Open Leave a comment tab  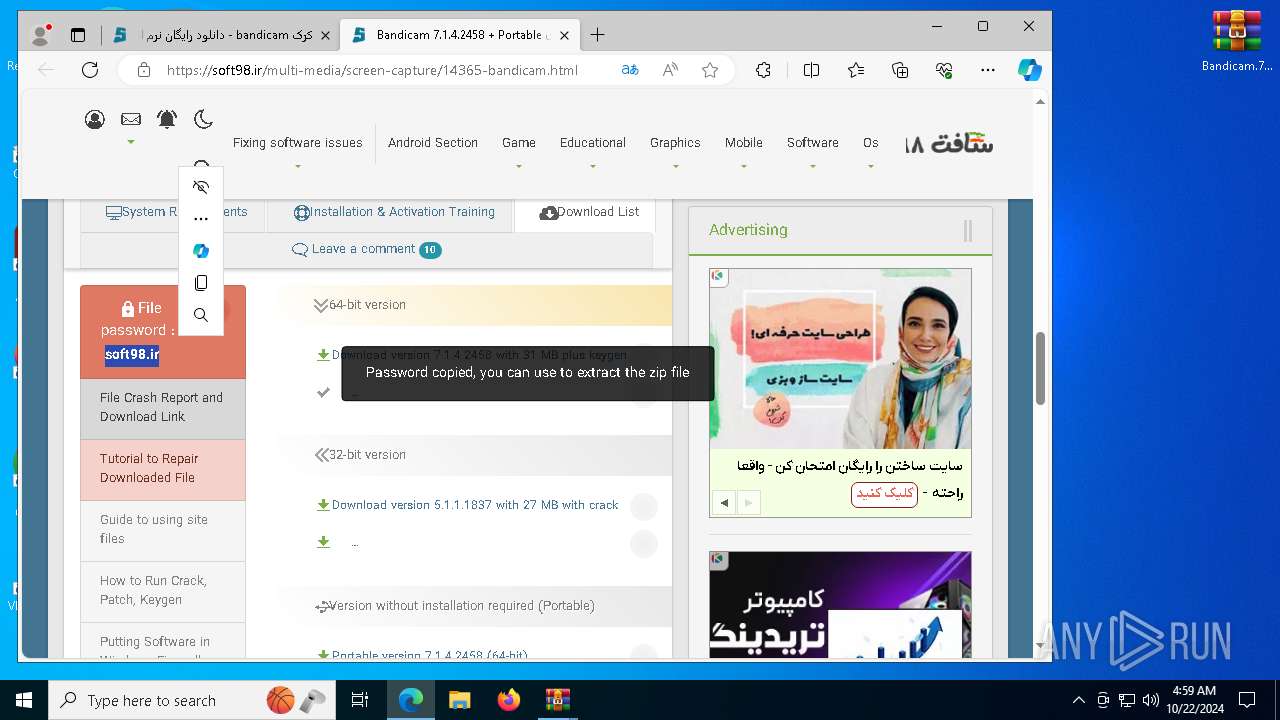[x=366, y=249]
